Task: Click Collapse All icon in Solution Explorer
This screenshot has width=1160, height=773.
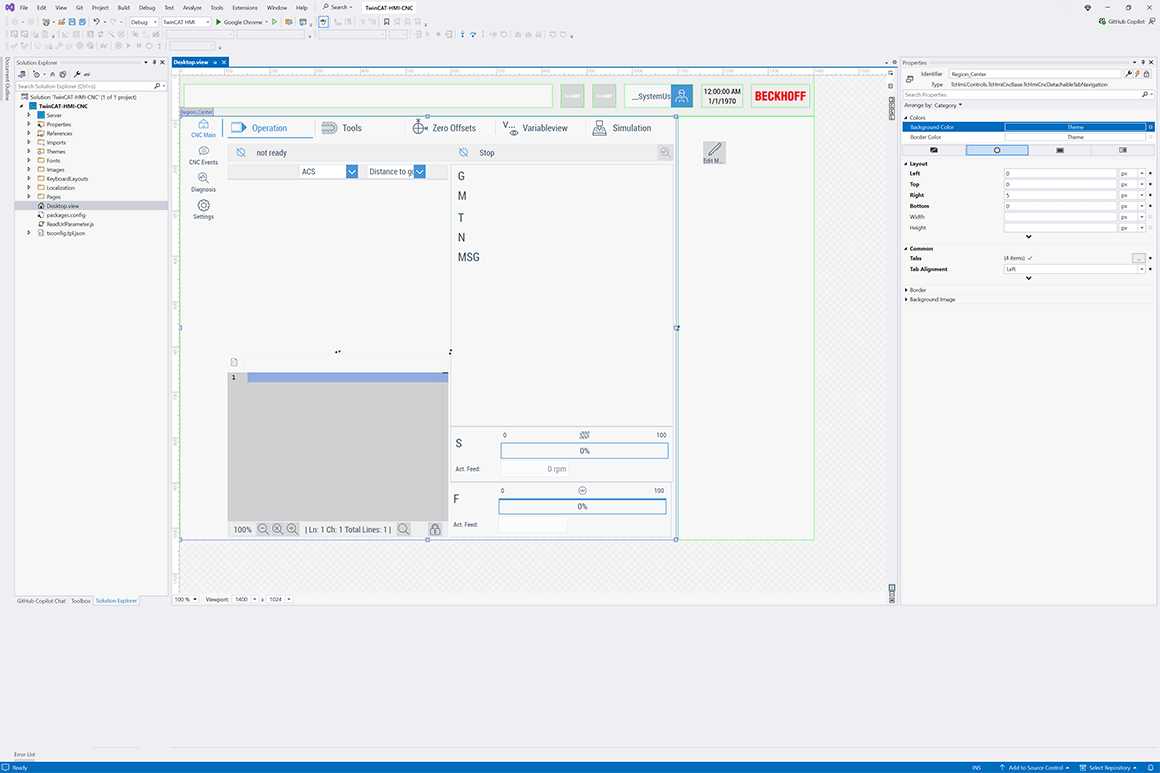Action: point(53,74)
